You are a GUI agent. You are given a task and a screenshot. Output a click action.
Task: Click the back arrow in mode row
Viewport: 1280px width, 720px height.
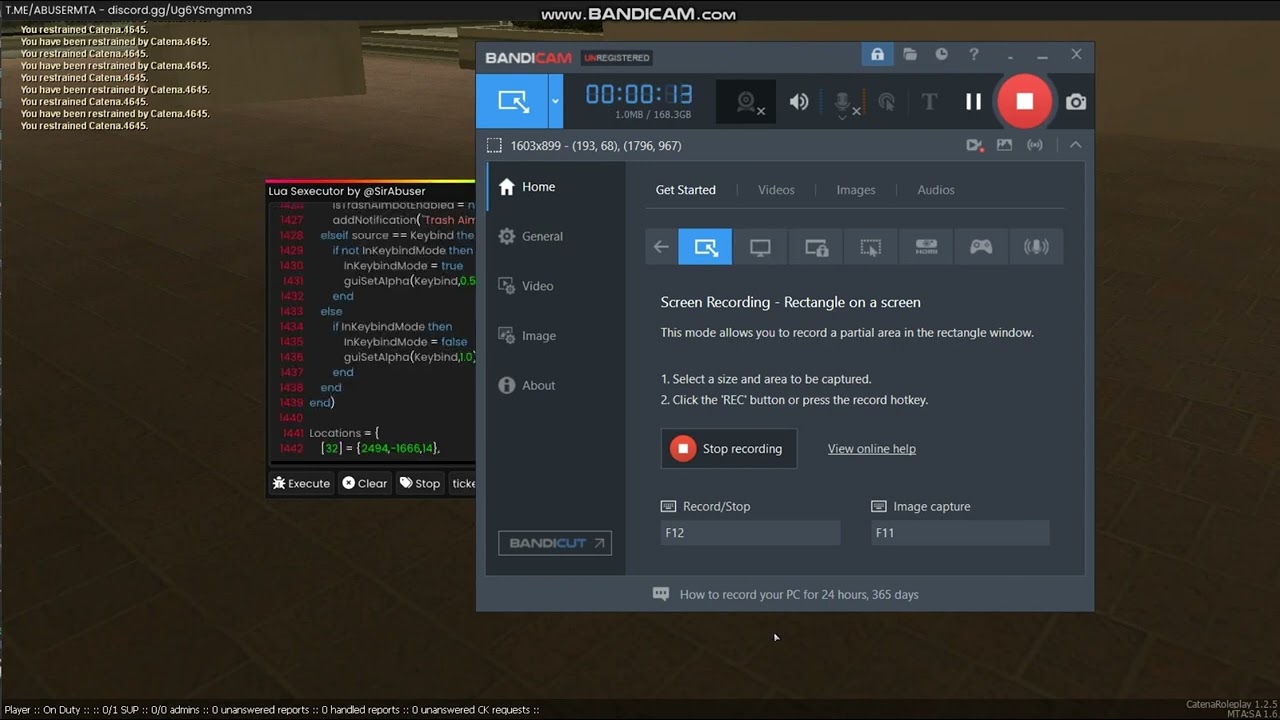click(661, 247)
